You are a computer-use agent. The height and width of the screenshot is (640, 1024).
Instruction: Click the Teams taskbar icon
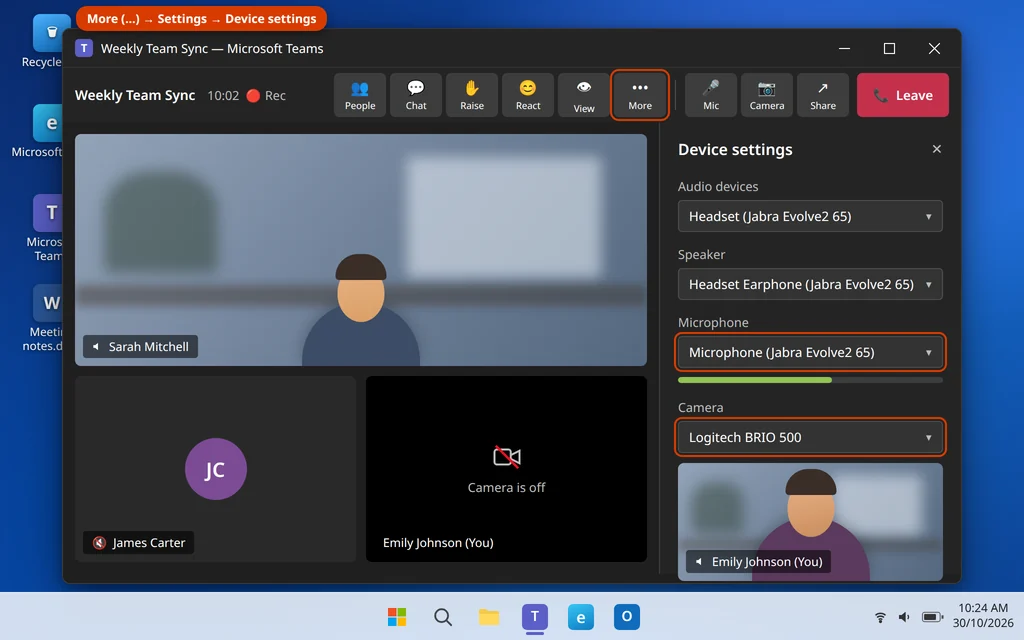point(535,616)
